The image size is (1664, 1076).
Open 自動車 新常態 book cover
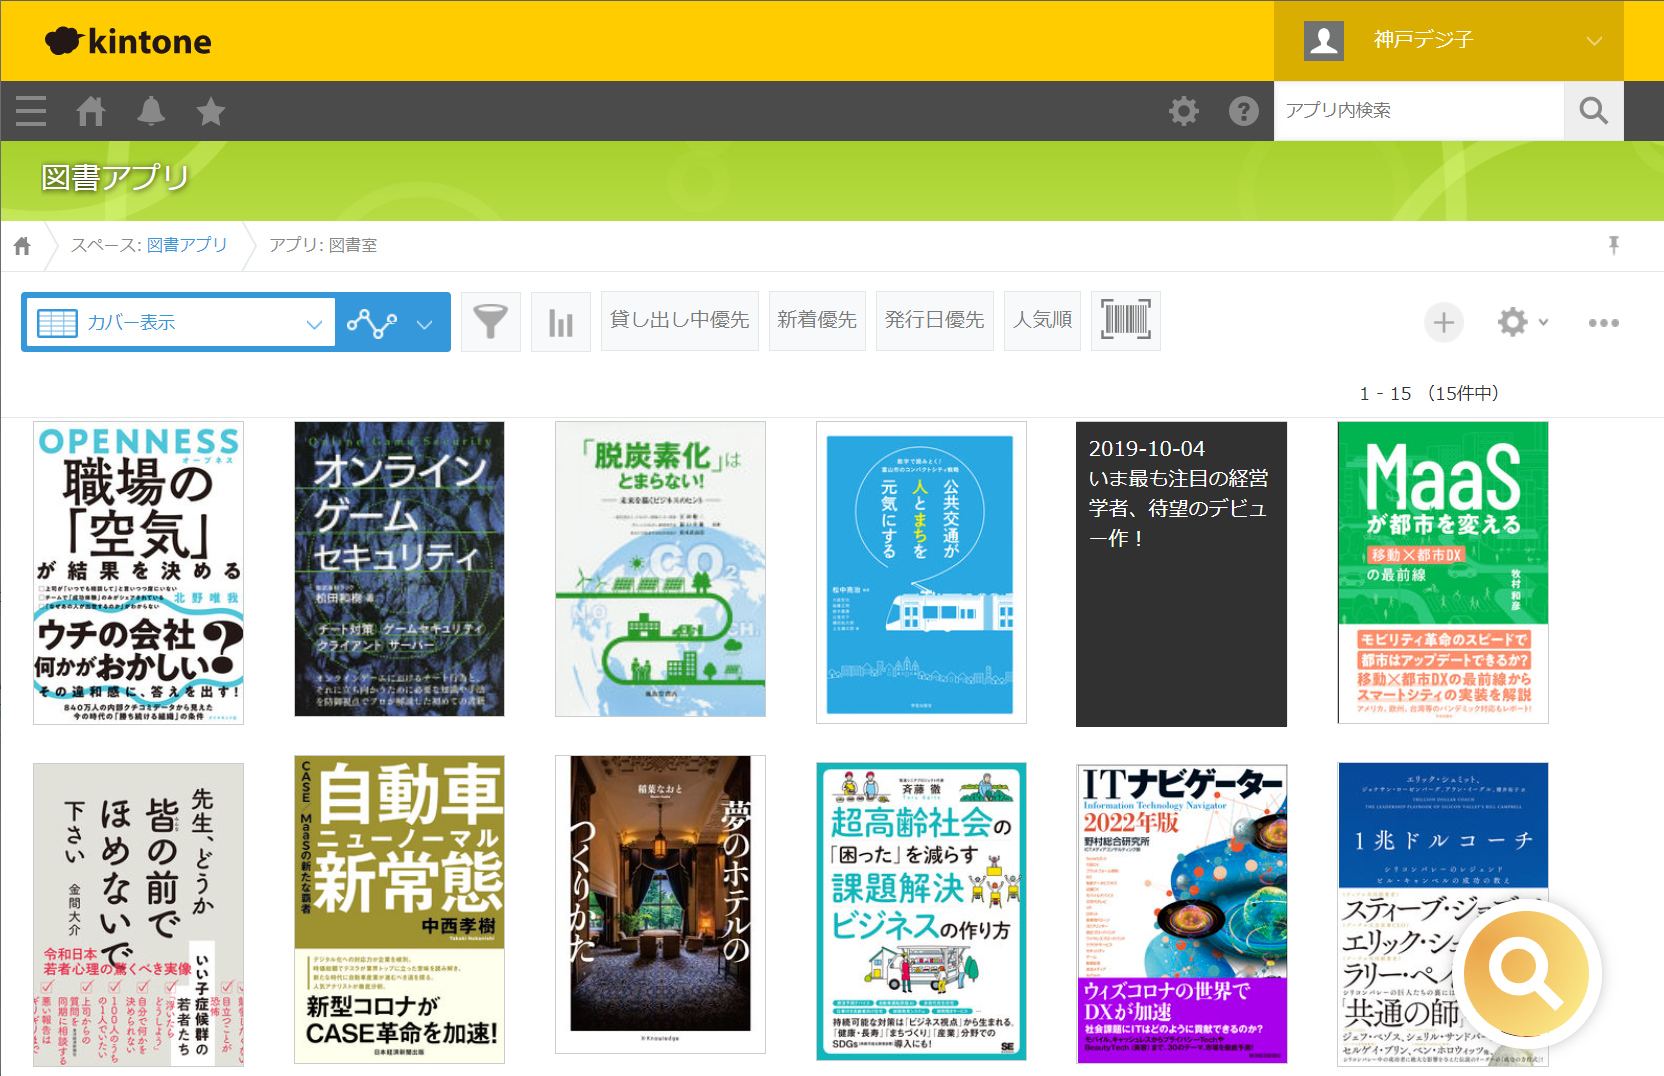pyautogui.click(x=399, y=909)
